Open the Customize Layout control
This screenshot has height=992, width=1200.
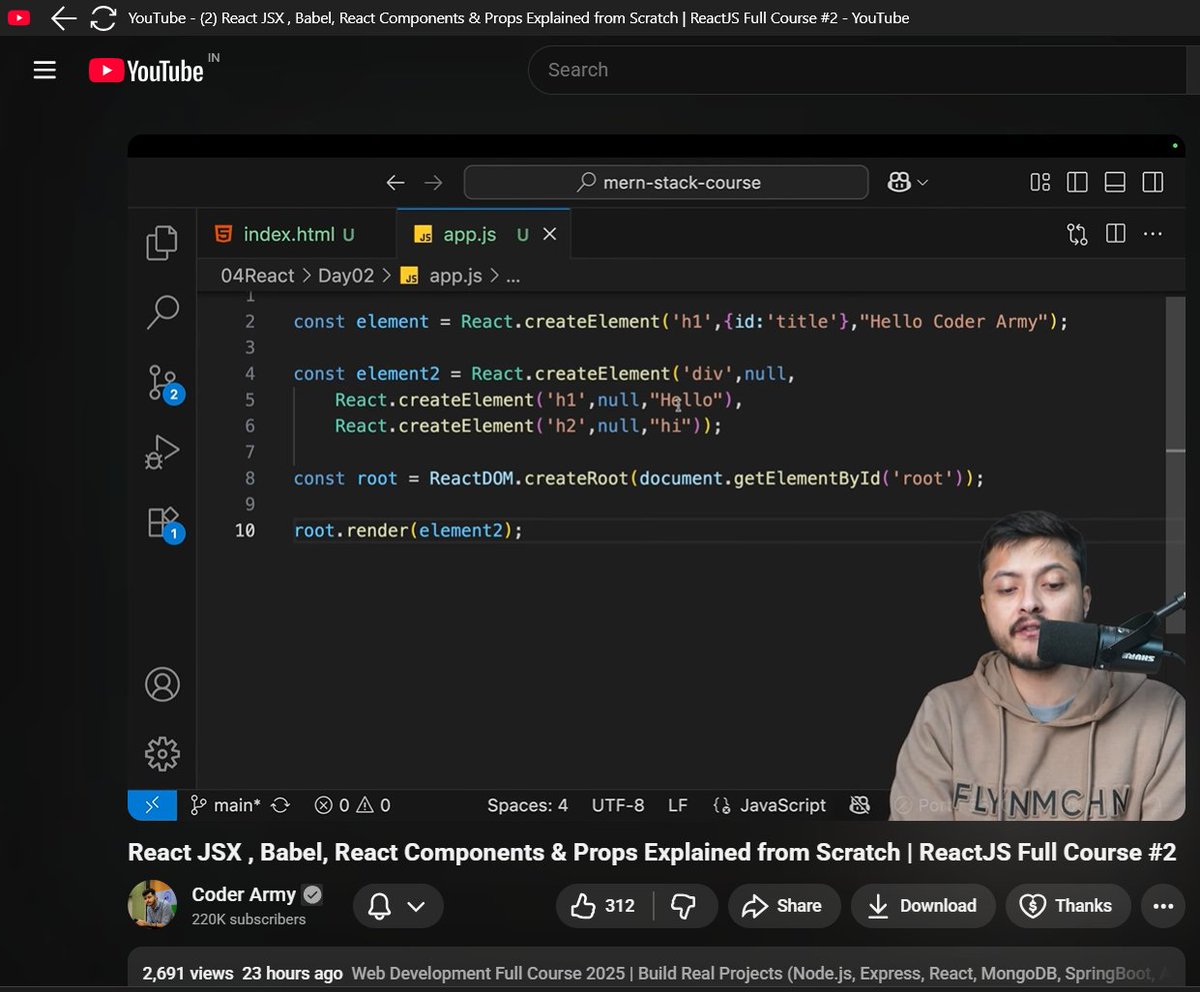click(x=1039, y=182)
